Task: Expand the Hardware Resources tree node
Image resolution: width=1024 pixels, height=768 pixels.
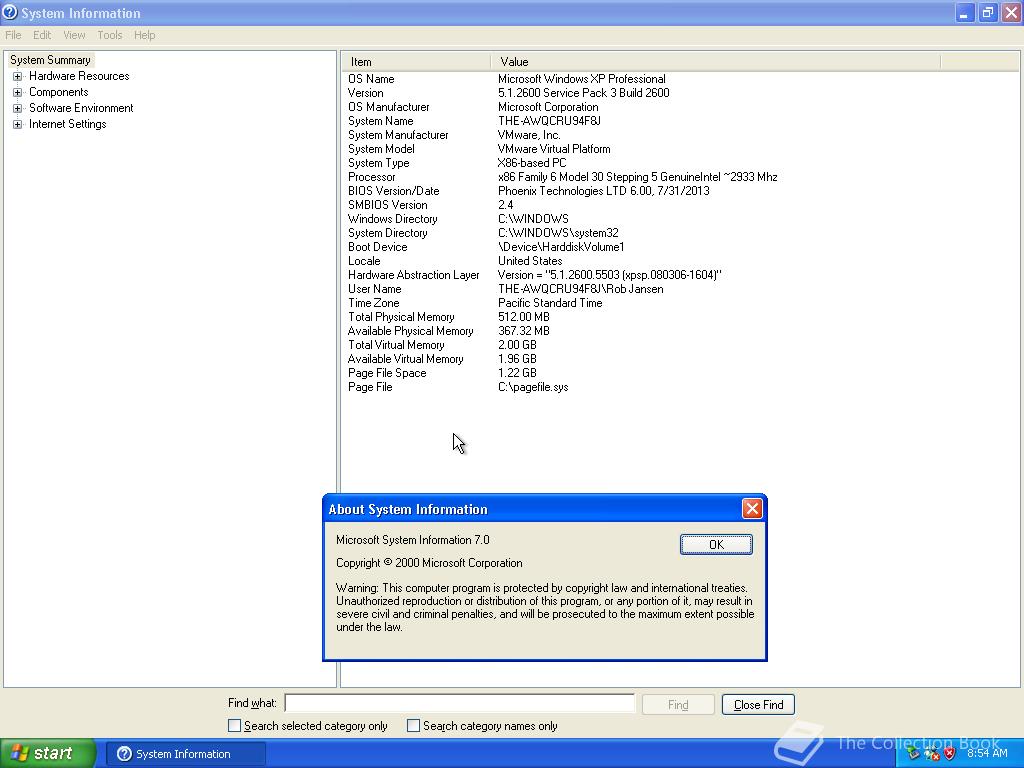Action: pos(18,76)
